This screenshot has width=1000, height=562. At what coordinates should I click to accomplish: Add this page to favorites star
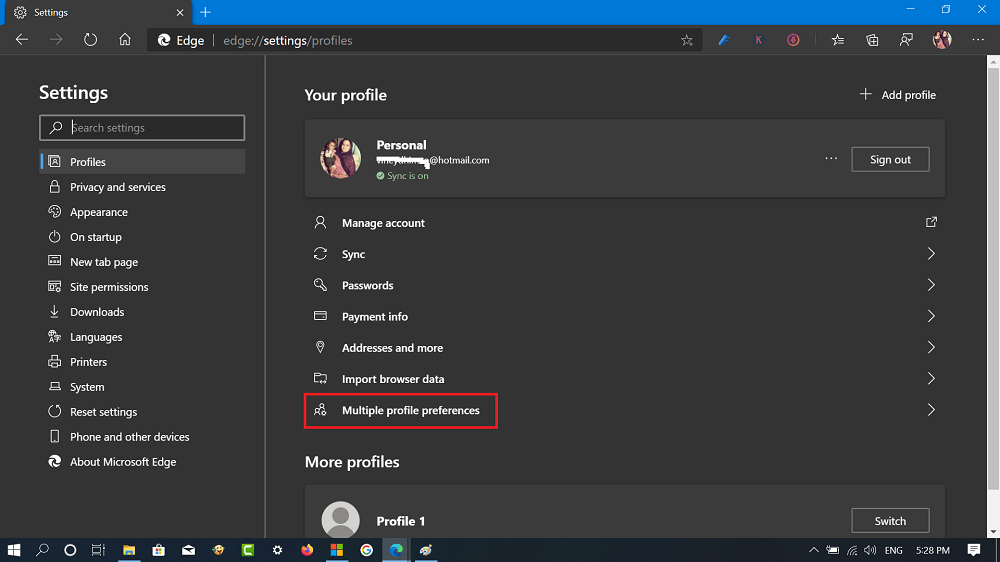[687, 40]
